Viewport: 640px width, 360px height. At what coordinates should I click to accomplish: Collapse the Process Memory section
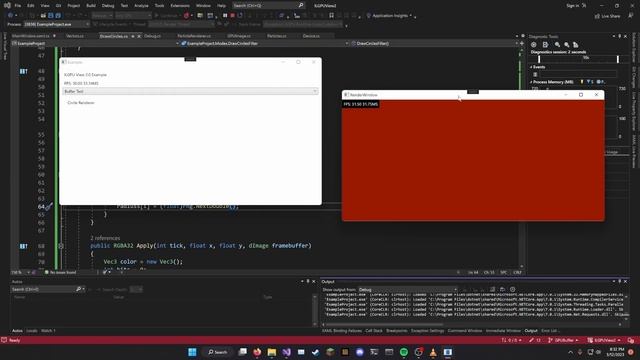[x=531, y=82]
